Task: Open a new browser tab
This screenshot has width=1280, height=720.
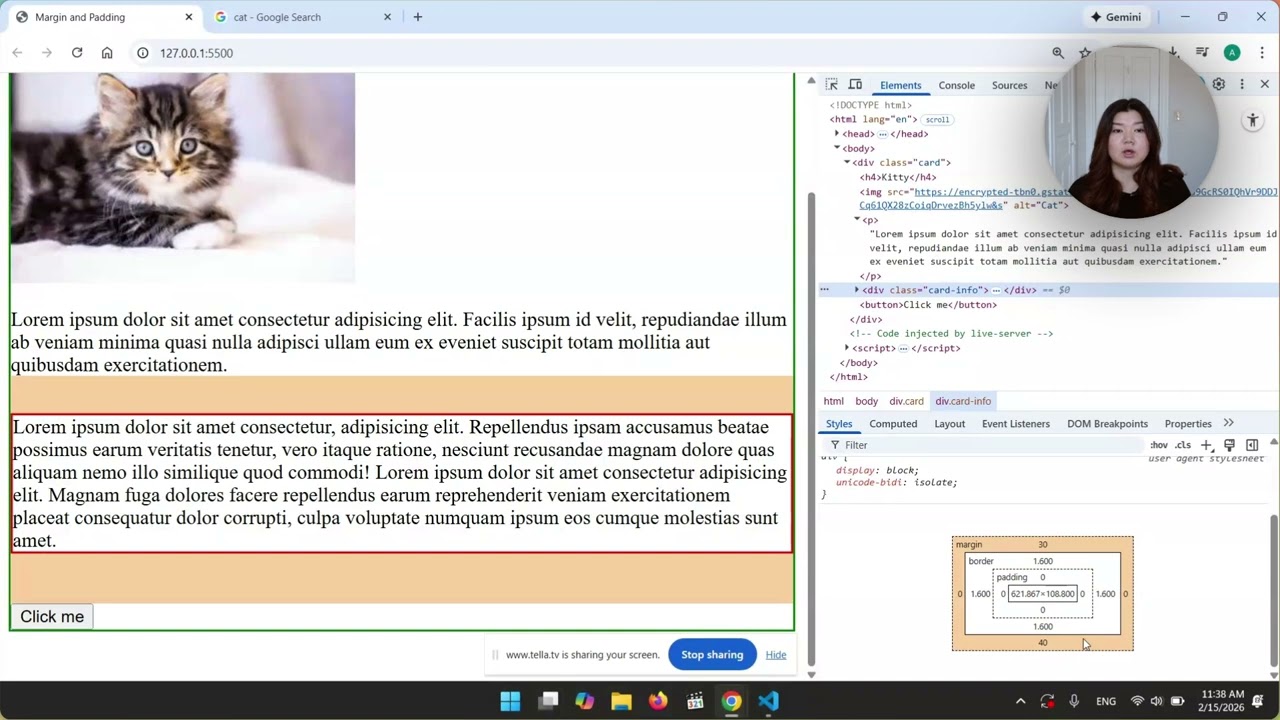Action: [418, 17]
